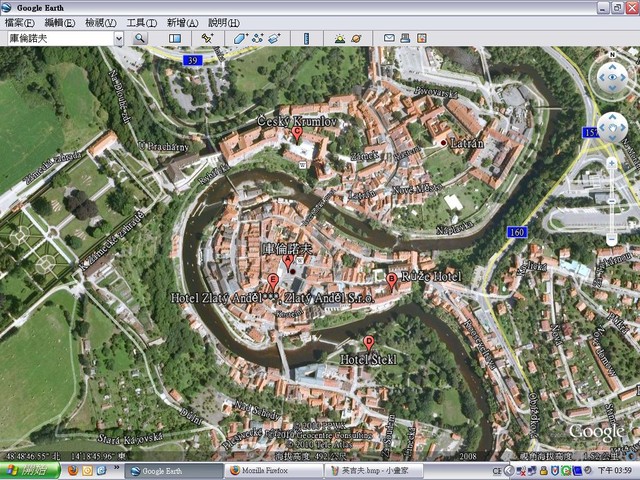Select the add image overlay tool
The height and width of the screenshot is (480, 640).
pos(274,38)
